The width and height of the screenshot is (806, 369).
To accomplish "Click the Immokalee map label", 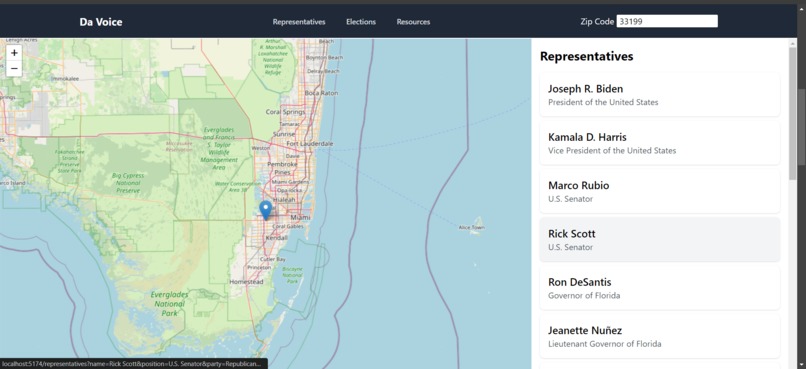I will pos(65,79).
